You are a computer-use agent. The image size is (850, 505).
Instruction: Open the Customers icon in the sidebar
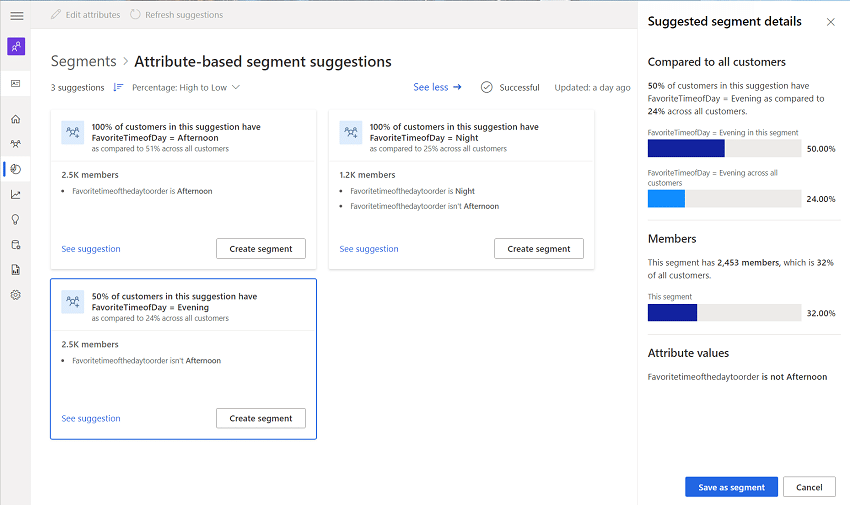(x=16, y=144)
